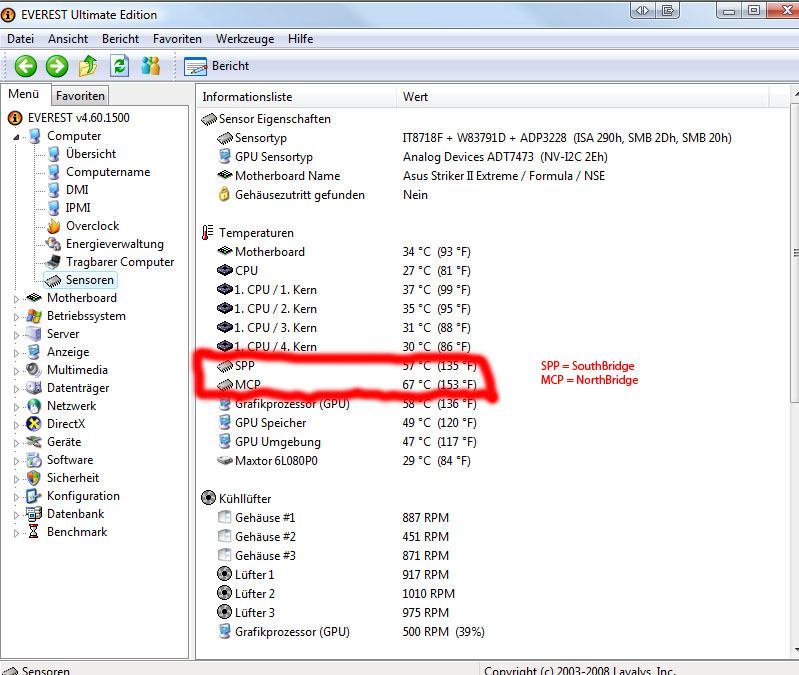Click the DirectX icon
The height and width of the screenshot is (675, 799).
click(x=34, y=424)
